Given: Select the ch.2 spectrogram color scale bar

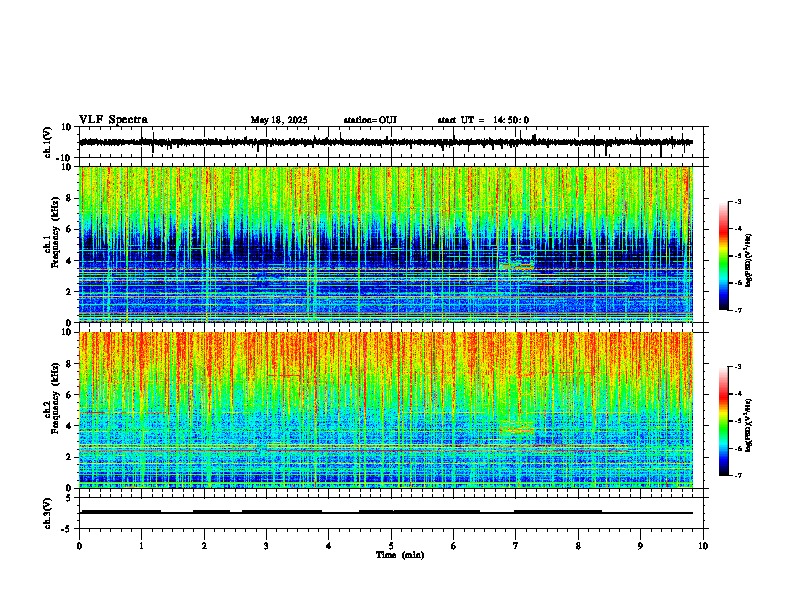Looking at the screenshot, I should point(723,421).
